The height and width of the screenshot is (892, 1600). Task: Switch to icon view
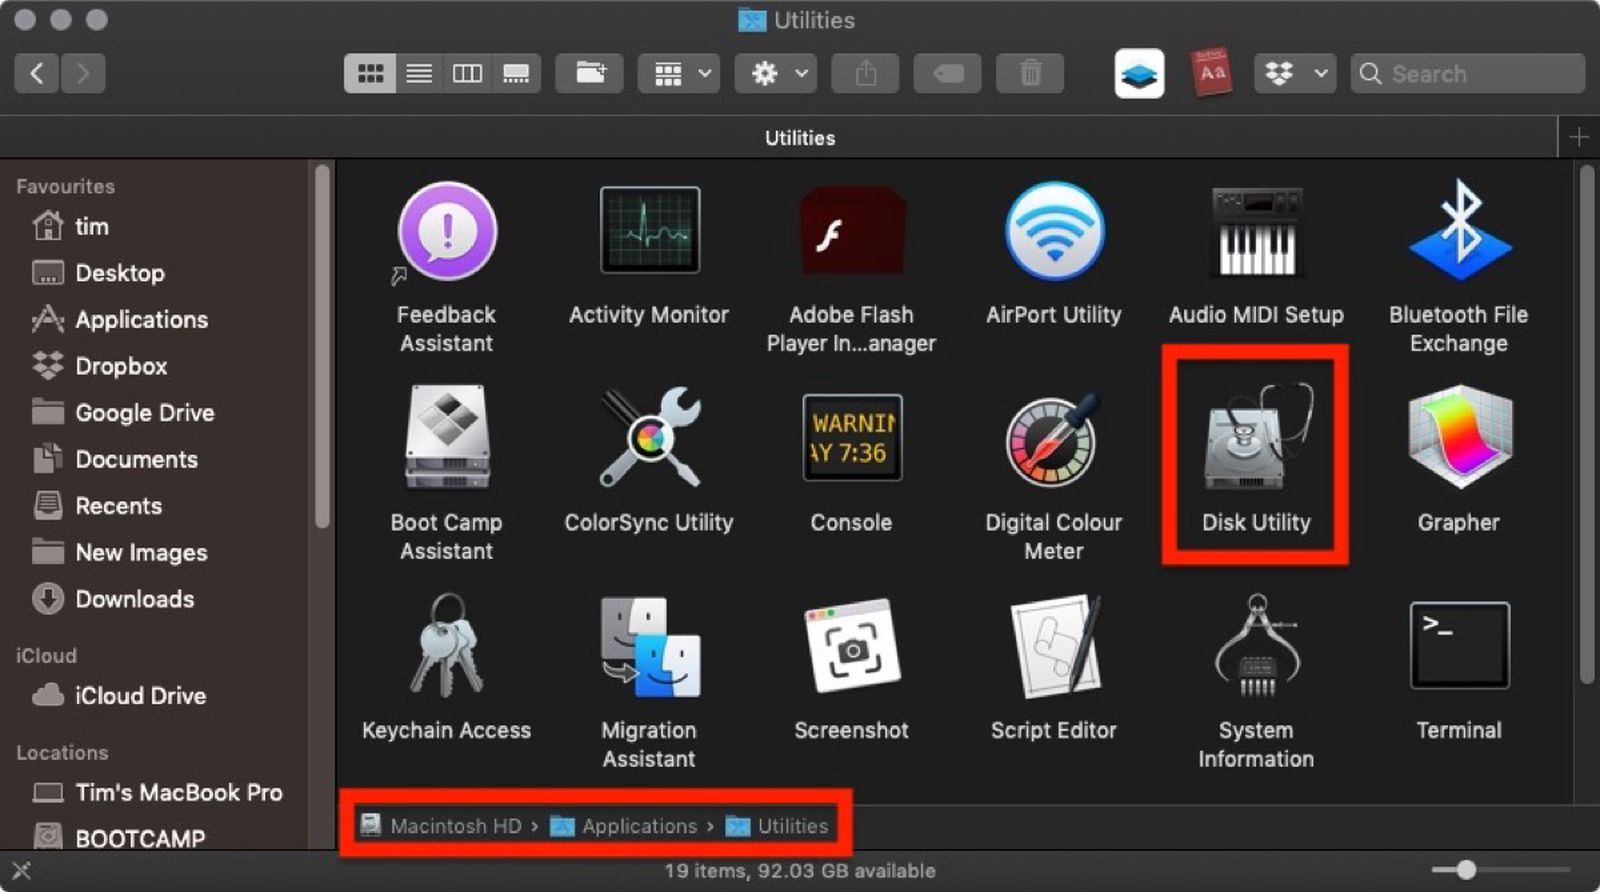click(370, 73)
